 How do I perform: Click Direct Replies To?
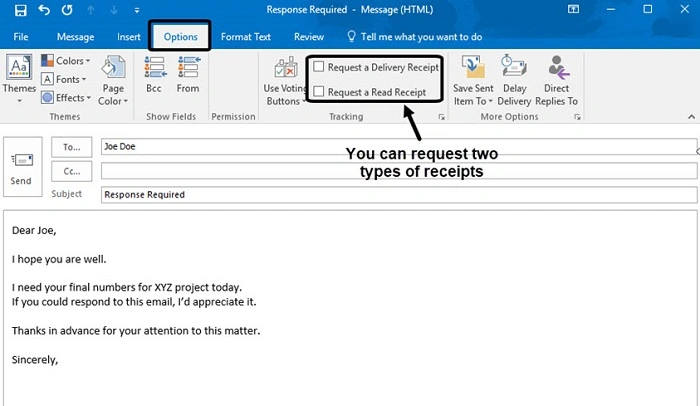pyautogui.click(x=556, y=81)
